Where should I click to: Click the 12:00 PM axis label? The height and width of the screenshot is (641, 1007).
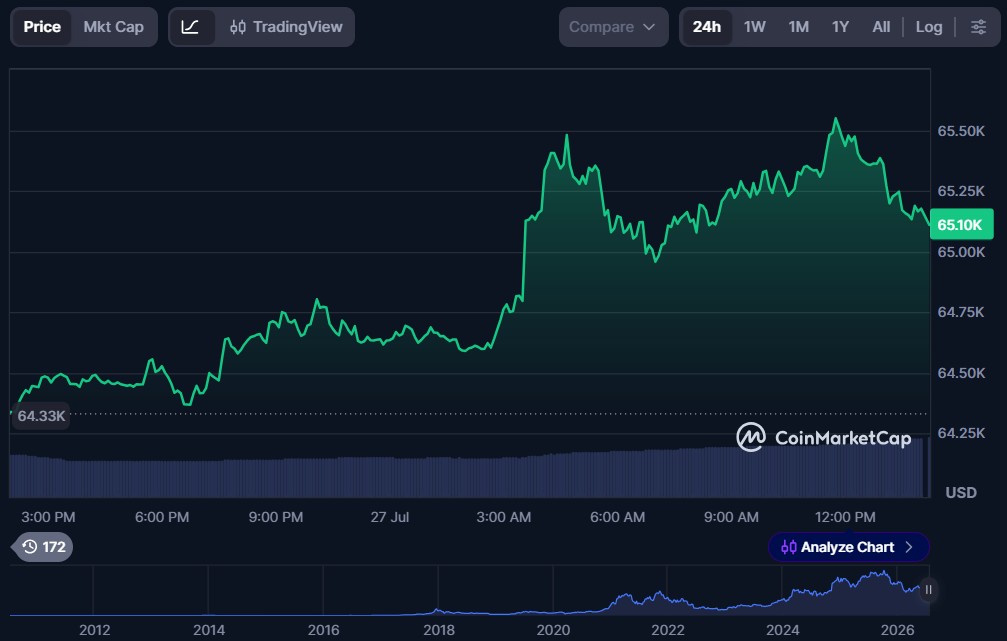point(845,517)
